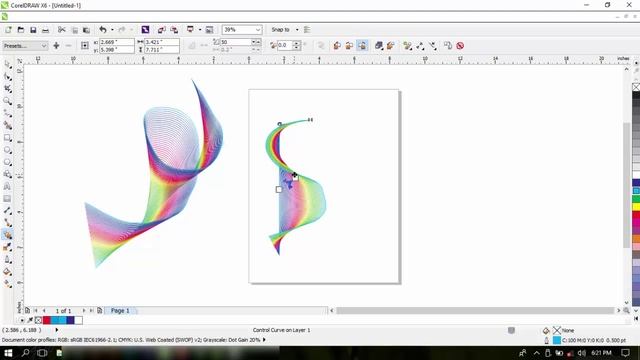Select the Ellipse tool

tap(7, 150)
